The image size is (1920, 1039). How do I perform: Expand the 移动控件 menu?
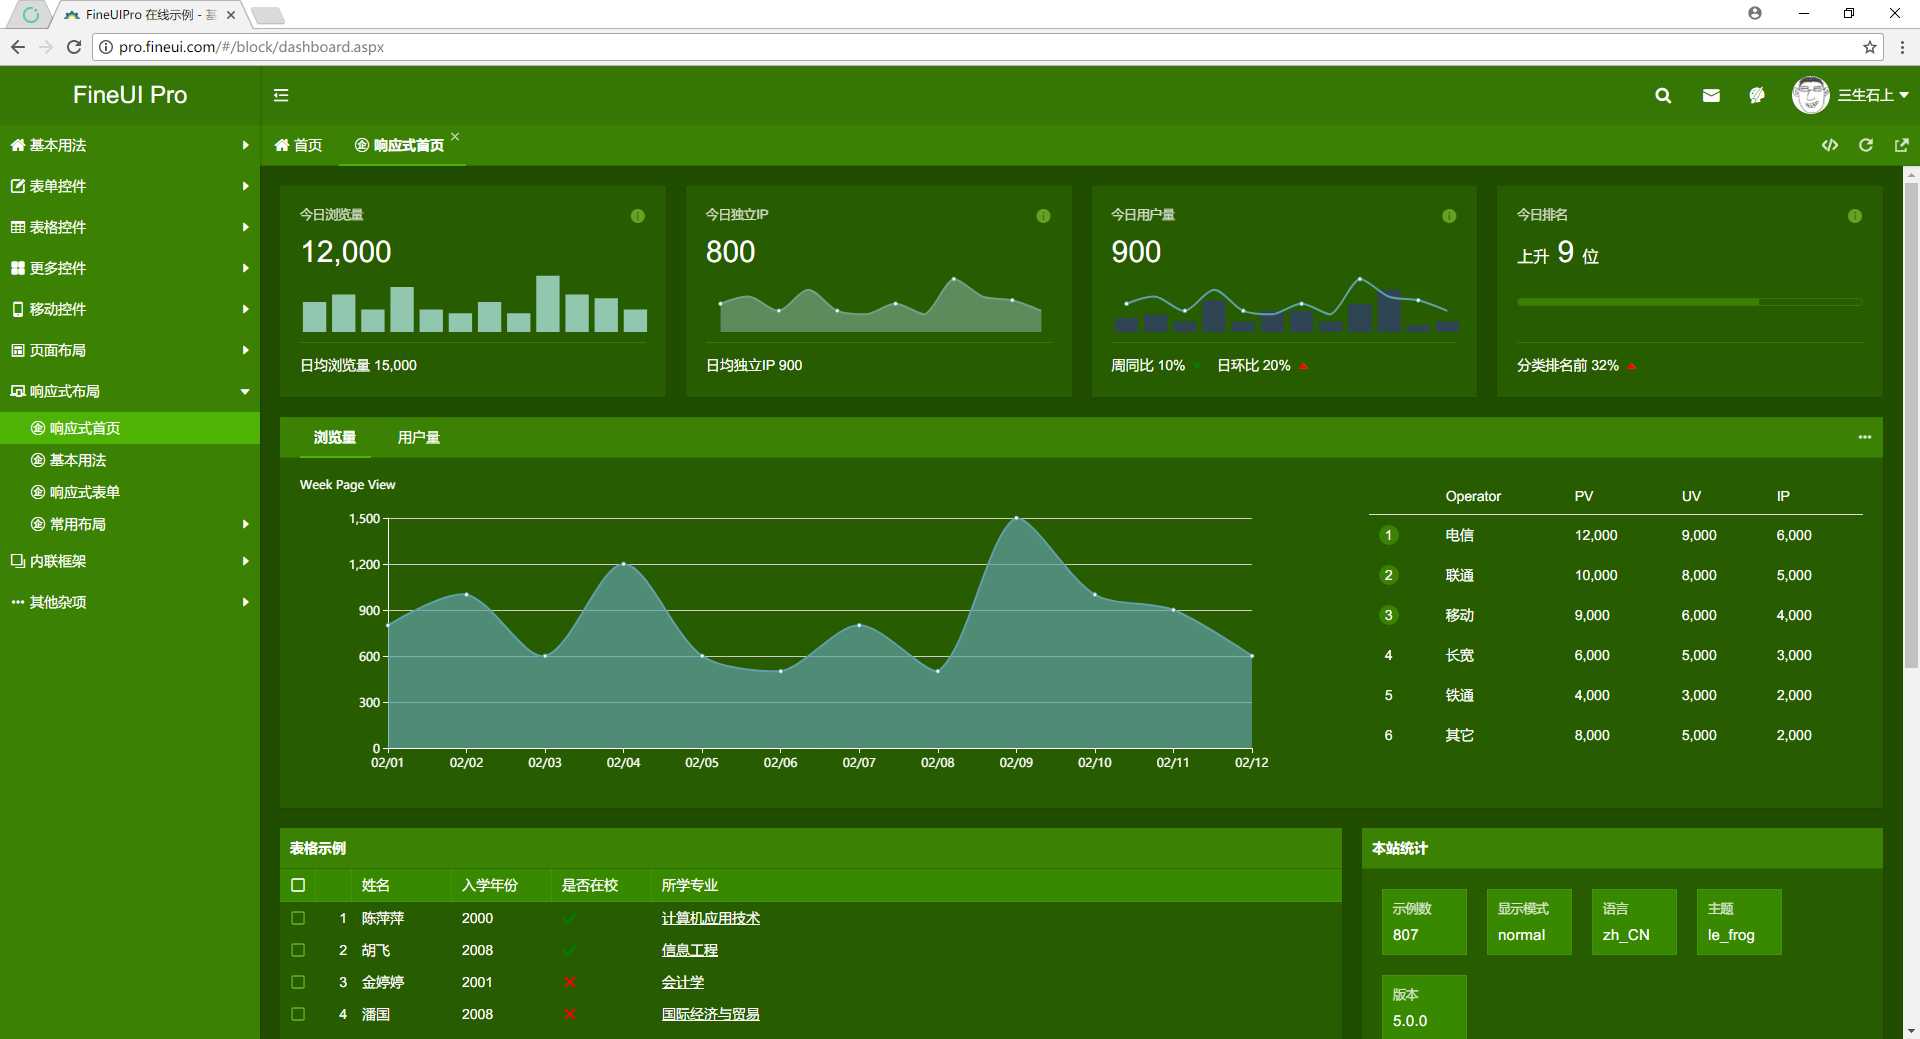pos(130,309)
